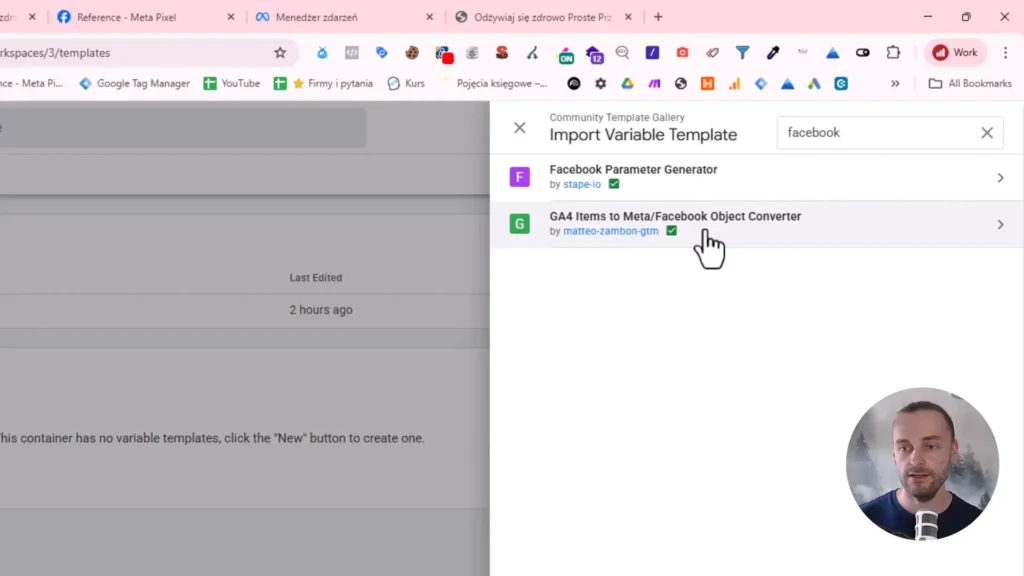Image resolution: width=1024 pixels, height=576 pixels.
Task: Open the extension with purple 12 badge
Action: click(594, 54)
